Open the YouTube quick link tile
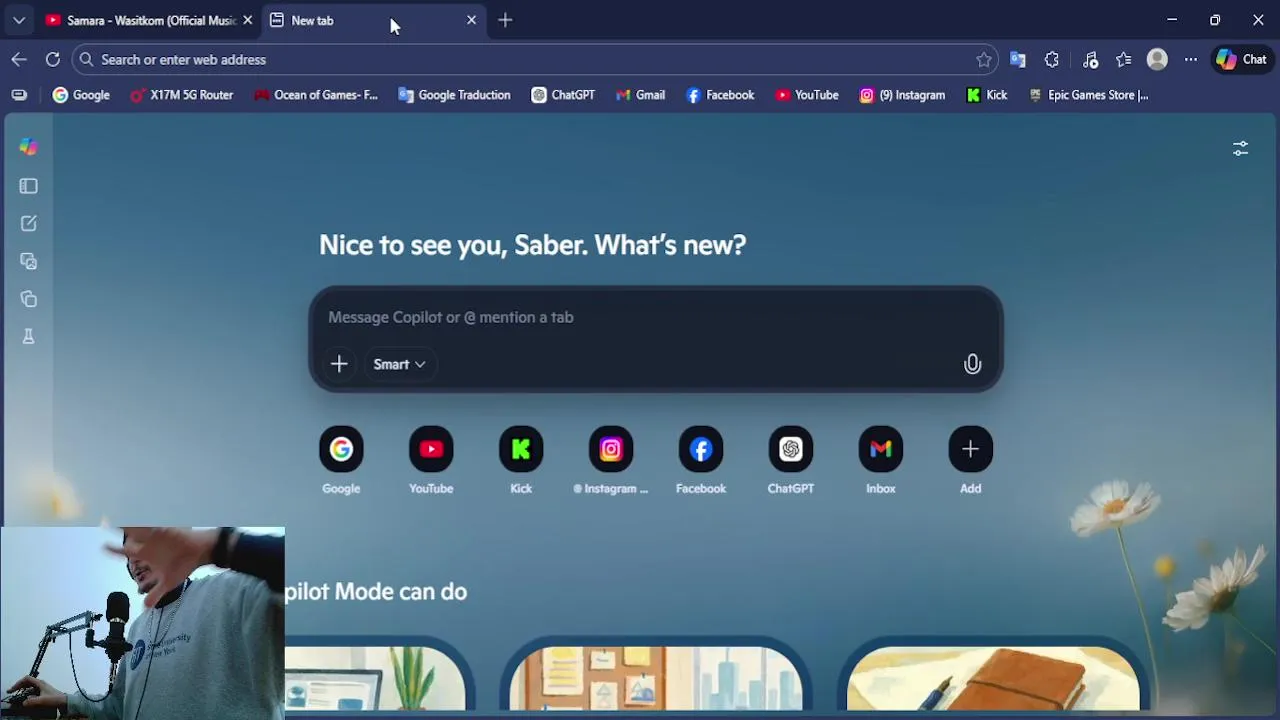Screen dimensions: 1280x720 point(431,461)
